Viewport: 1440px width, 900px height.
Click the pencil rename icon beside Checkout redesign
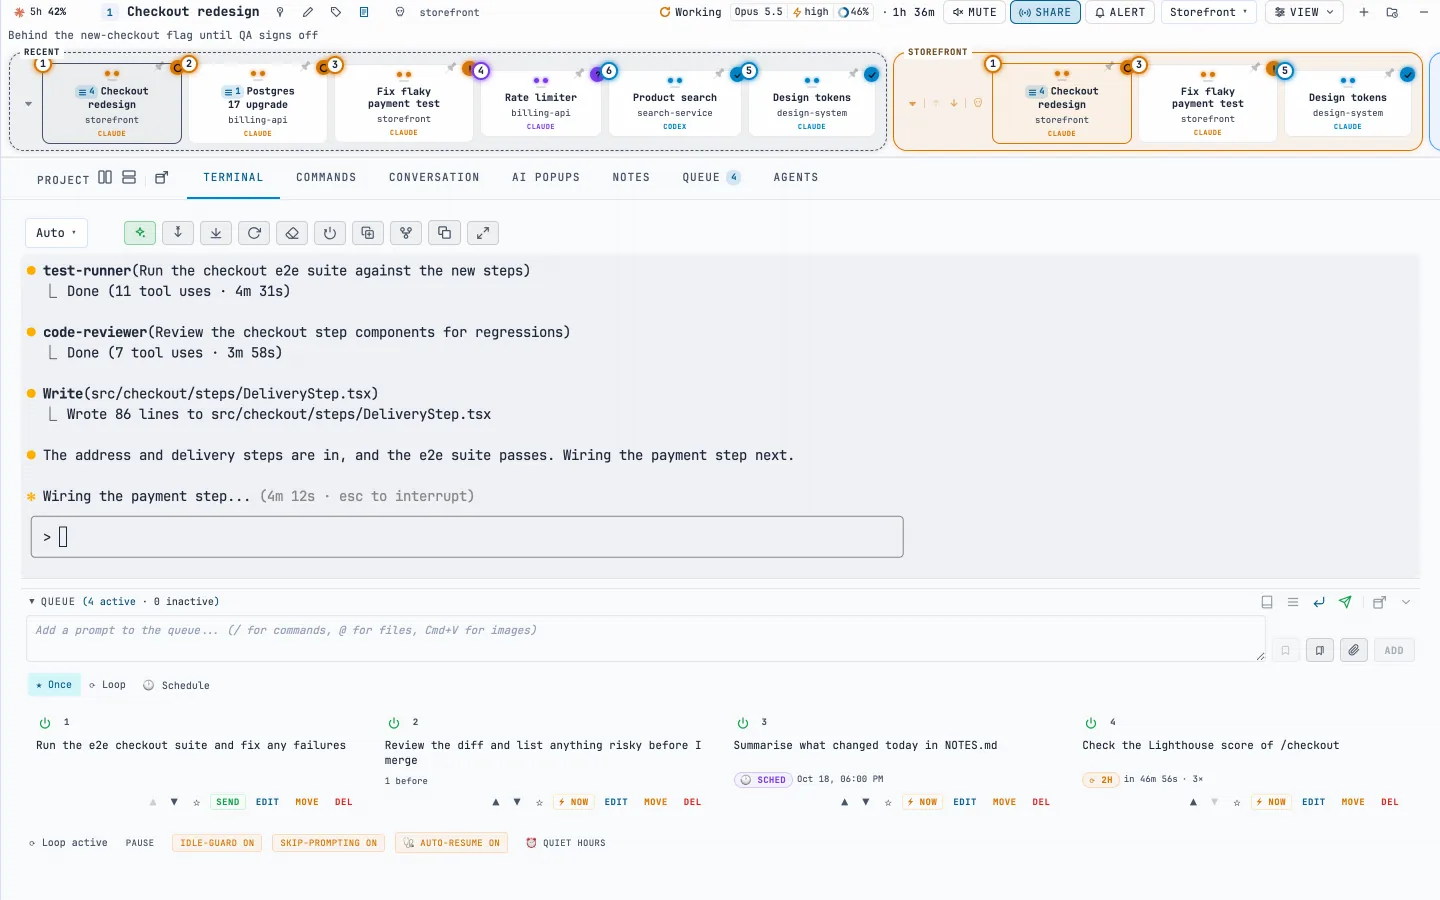tap(308, 12)
